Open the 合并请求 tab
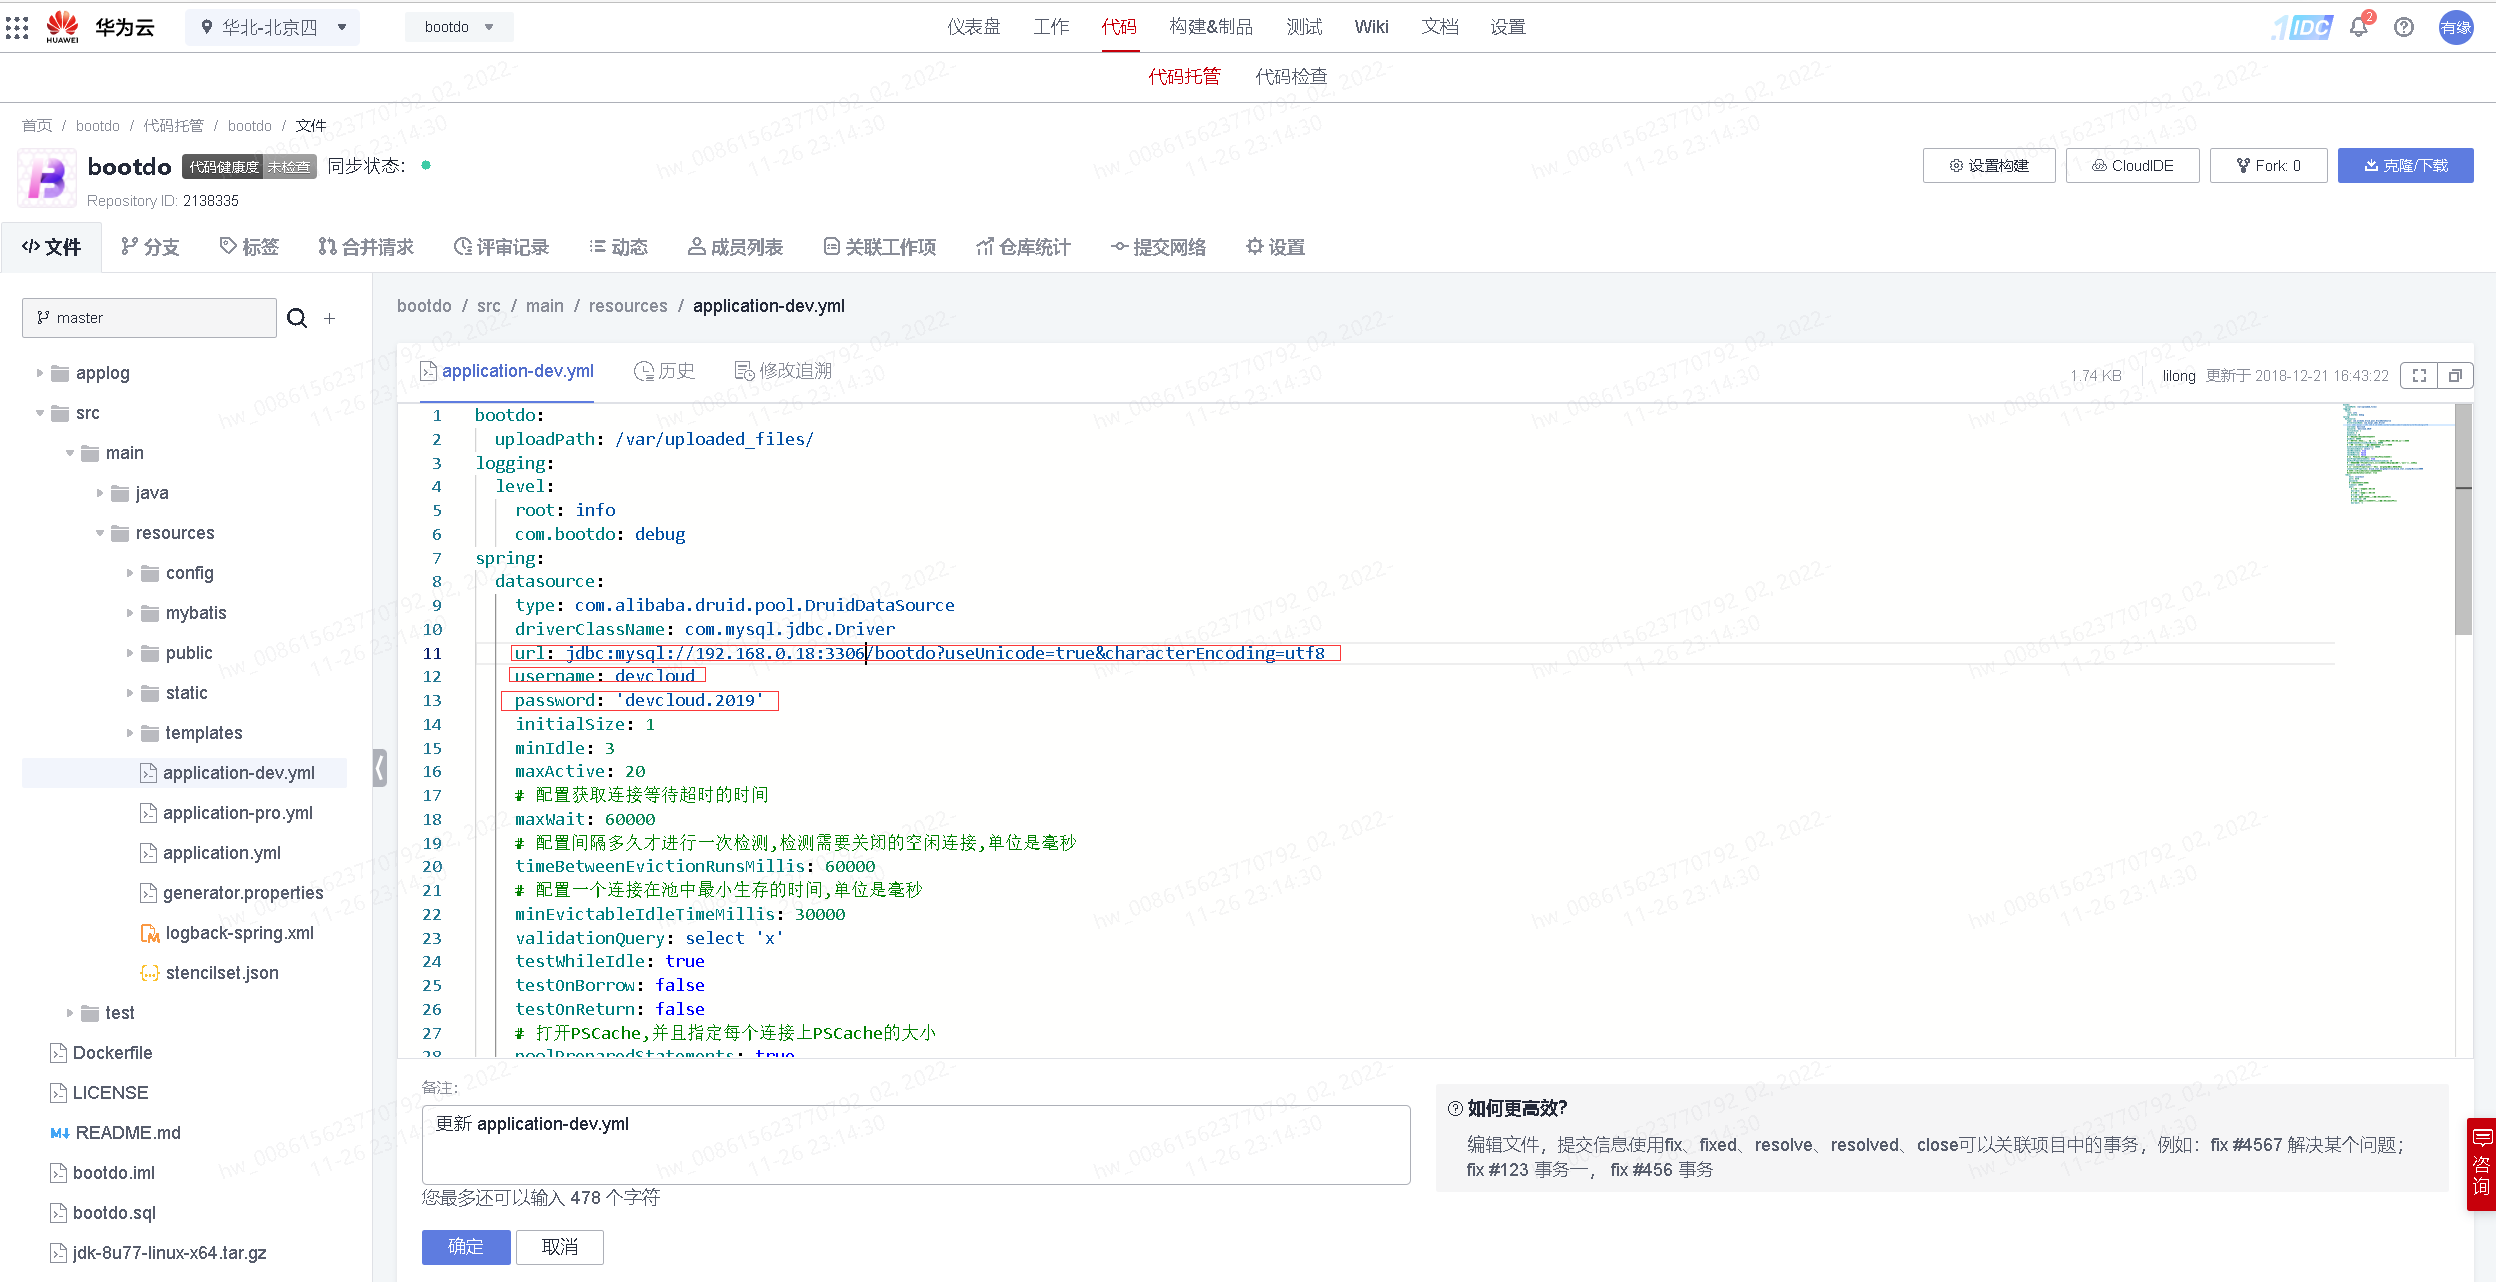 point(366,247)
